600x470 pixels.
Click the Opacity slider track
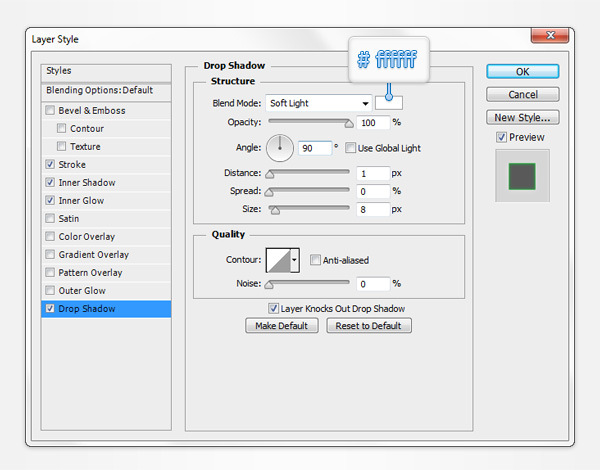click(x=308, y=123)
